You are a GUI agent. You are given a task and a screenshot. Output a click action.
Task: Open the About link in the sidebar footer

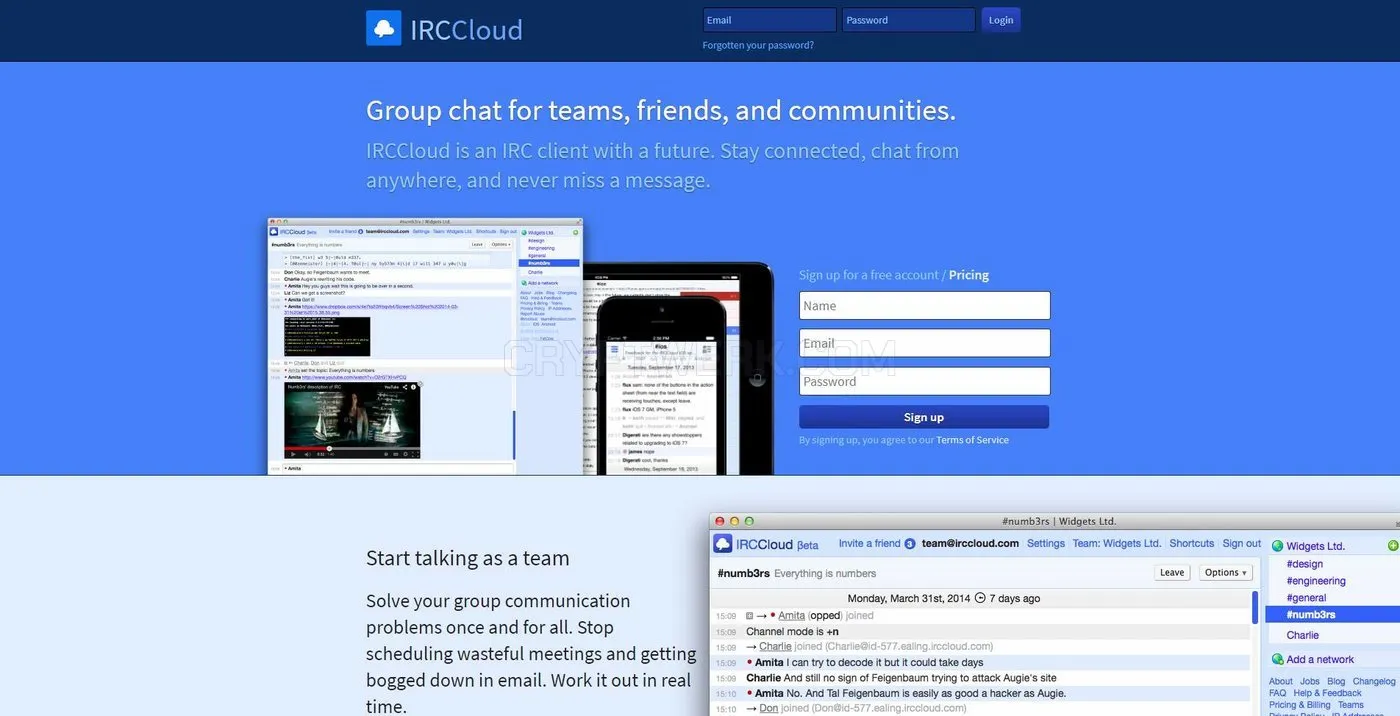click(x=1281, y=682)
